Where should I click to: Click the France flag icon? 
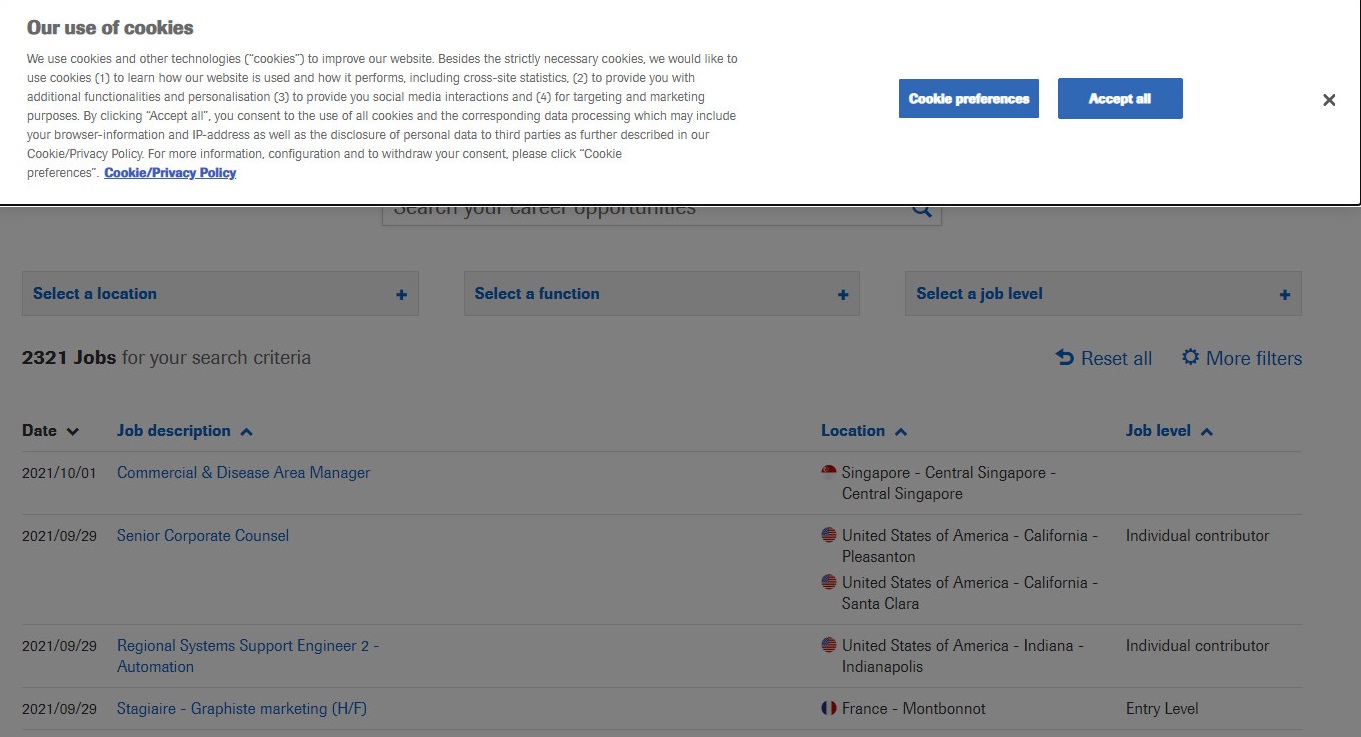[x=829, y=708]
